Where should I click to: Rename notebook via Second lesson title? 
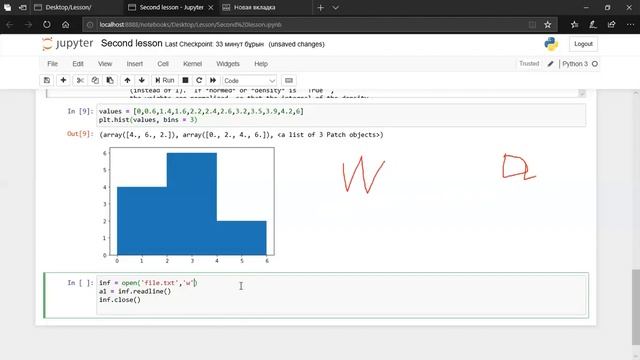tap(131, 43)
